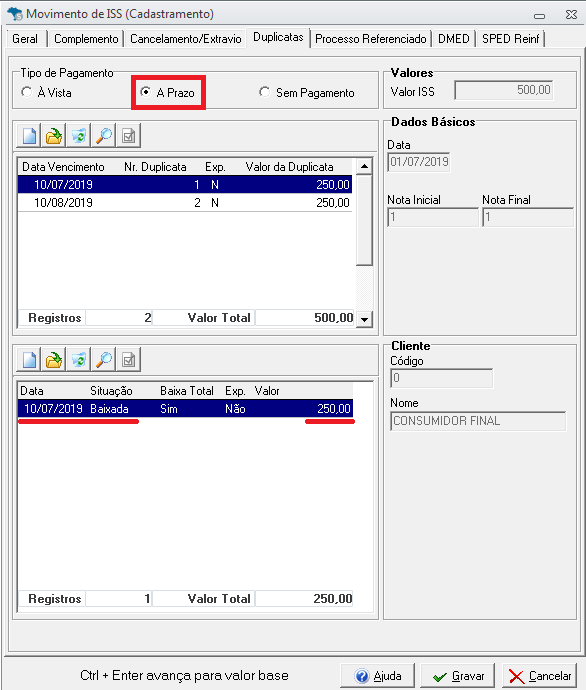Click the Cancelar button
The image size is (586, 690).
539,676
